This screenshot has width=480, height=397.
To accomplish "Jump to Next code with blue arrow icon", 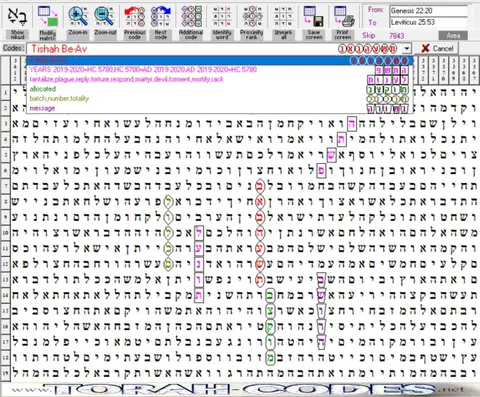I will (161, 22).
